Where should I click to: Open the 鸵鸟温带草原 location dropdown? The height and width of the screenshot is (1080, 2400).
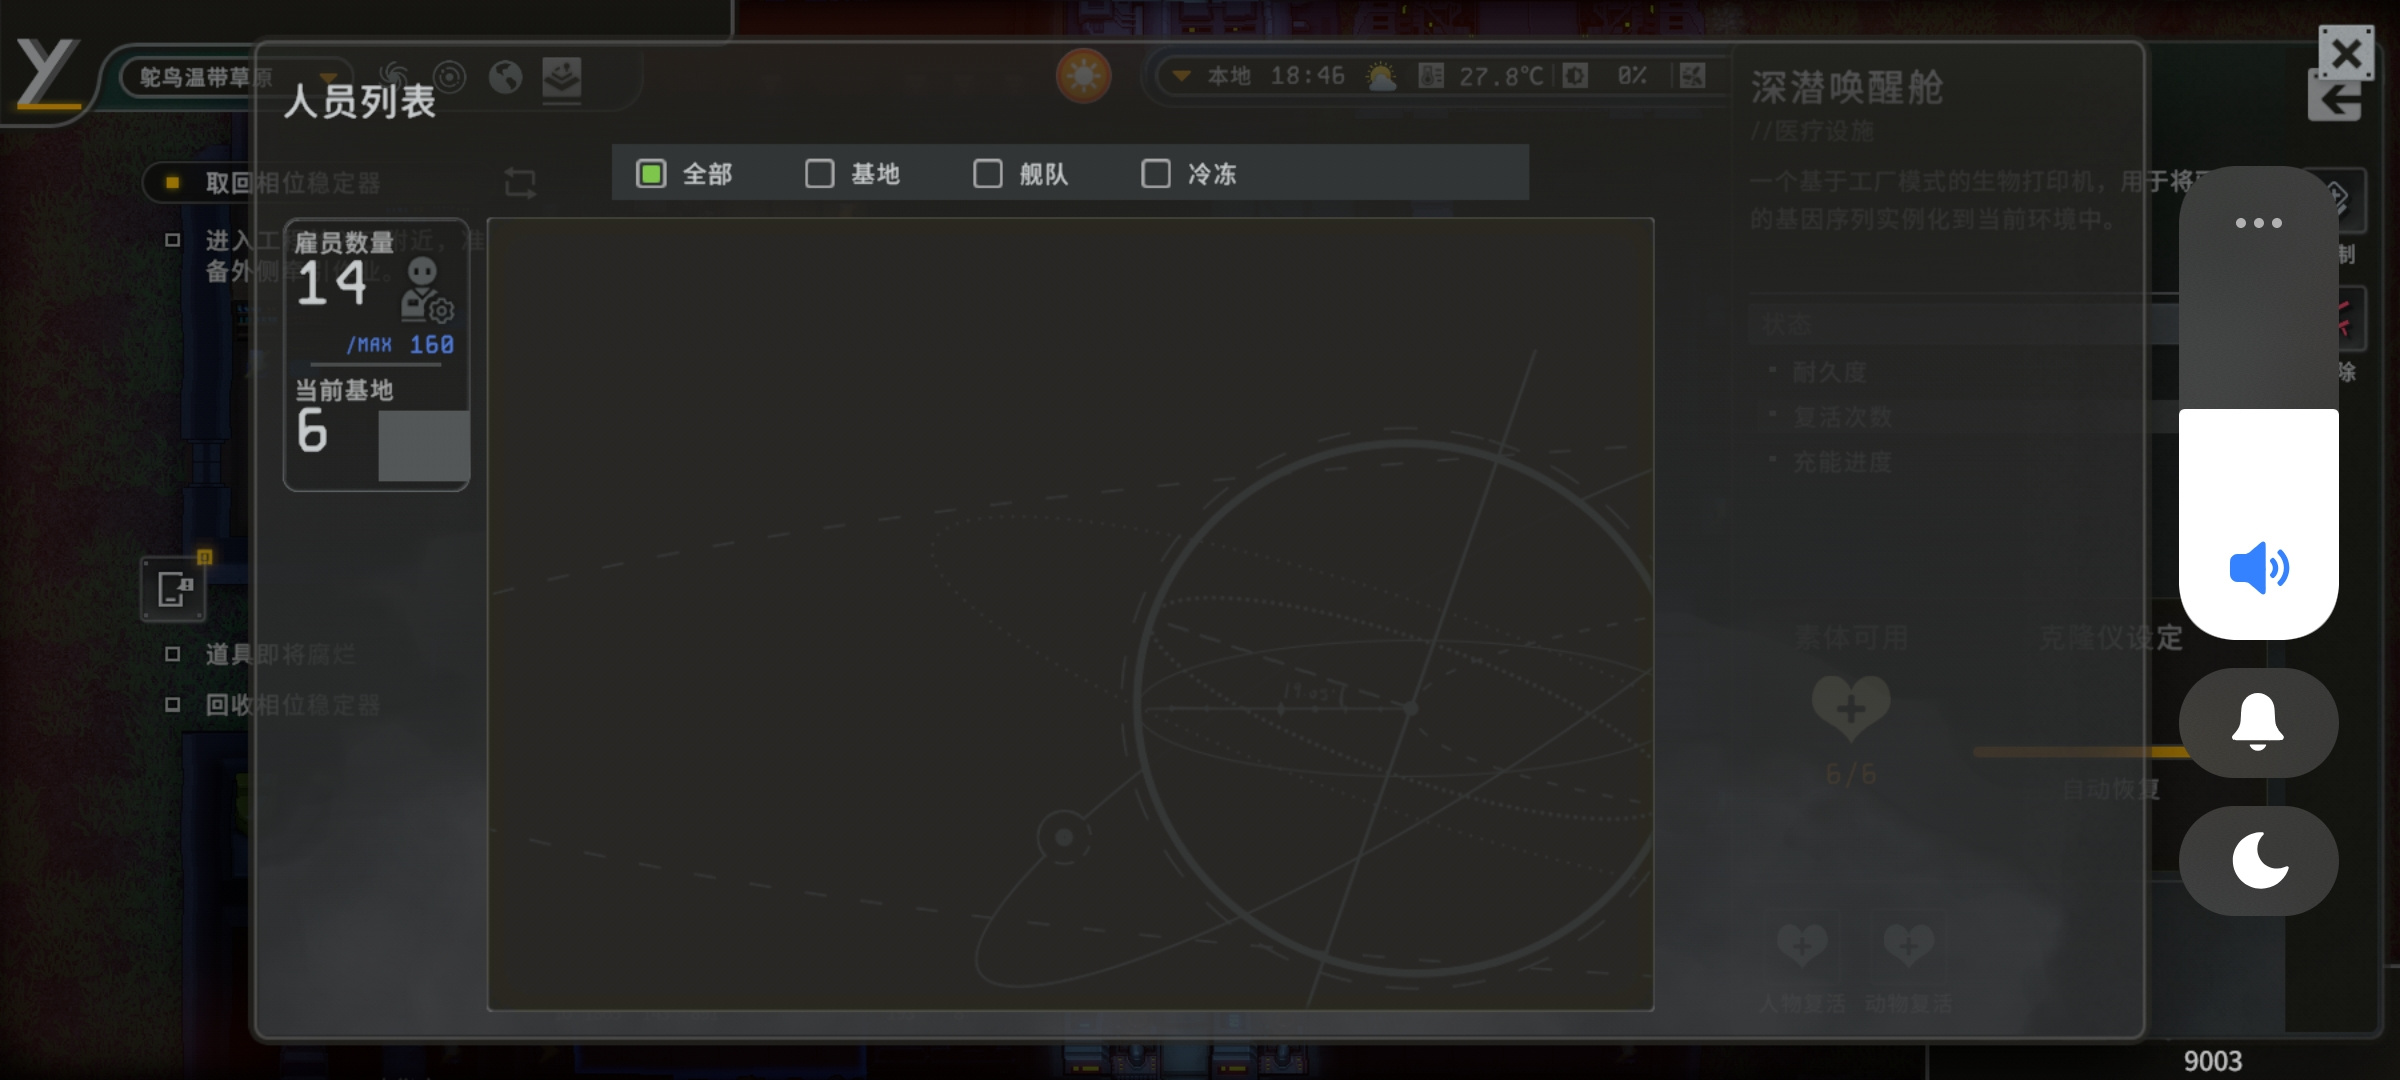(236, 77)
